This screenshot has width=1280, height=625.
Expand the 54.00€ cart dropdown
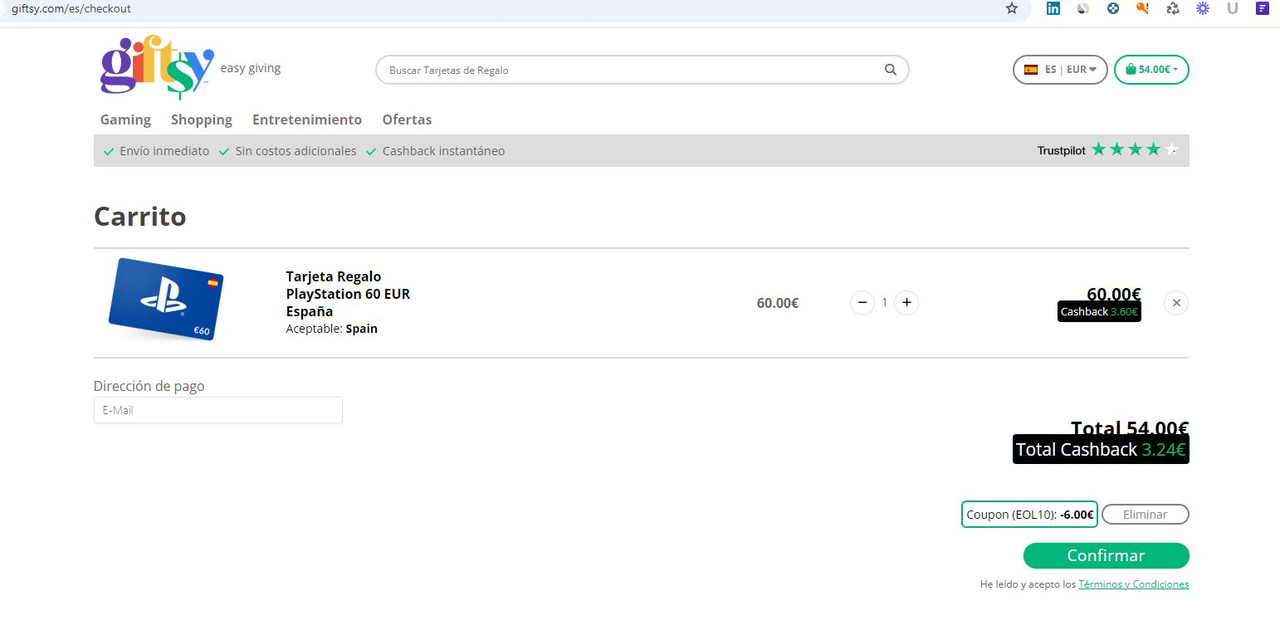(1151, 70)
